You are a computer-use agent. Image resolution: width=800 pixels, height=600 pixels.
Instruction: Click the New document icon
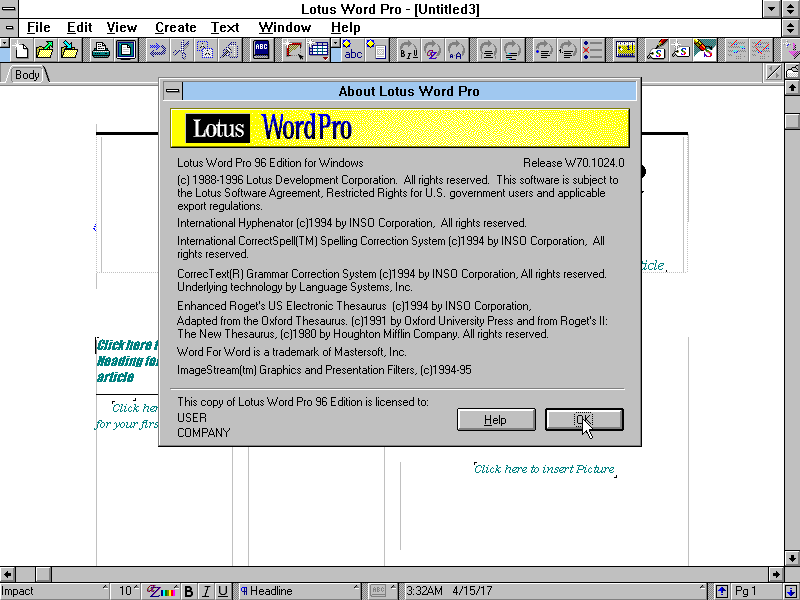click(21, 50)
